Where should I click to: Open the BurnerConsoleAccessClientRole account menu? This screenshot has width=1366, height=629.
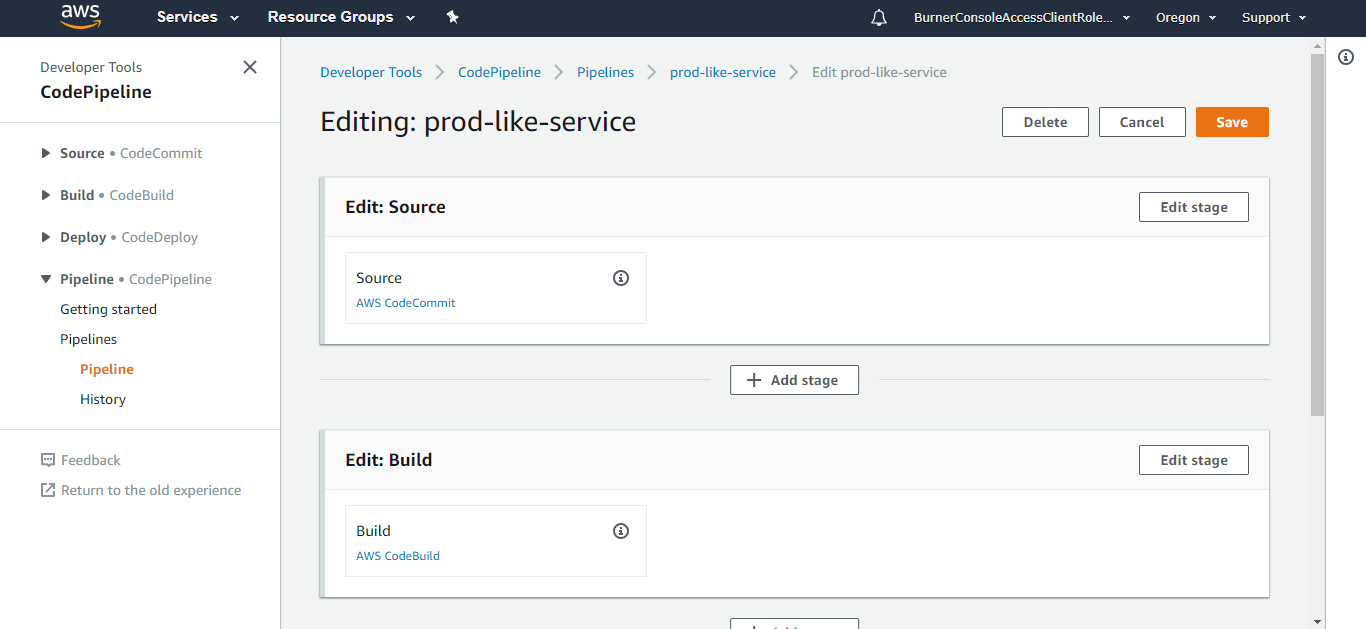(x=1022, y=17)
